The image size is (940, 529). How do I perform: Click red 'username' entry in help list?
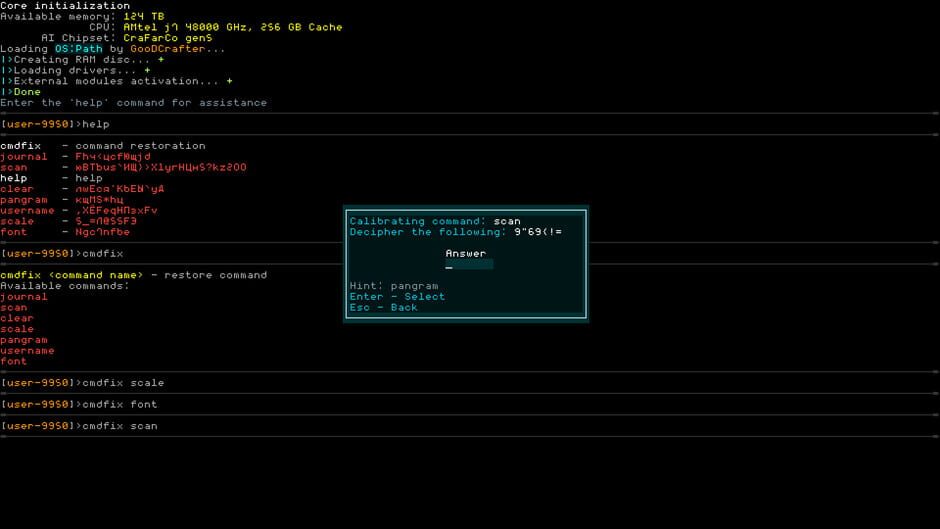point(28,211)
